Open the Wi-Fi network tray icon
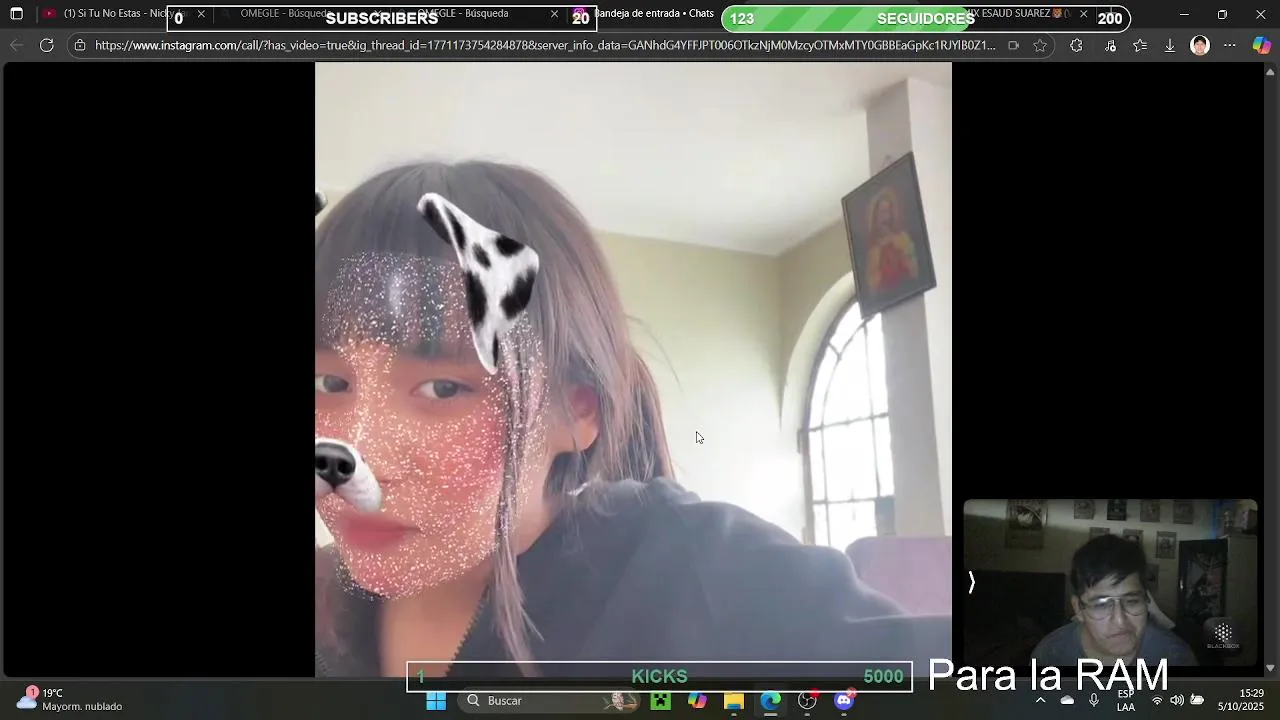 coord(1157,700)
